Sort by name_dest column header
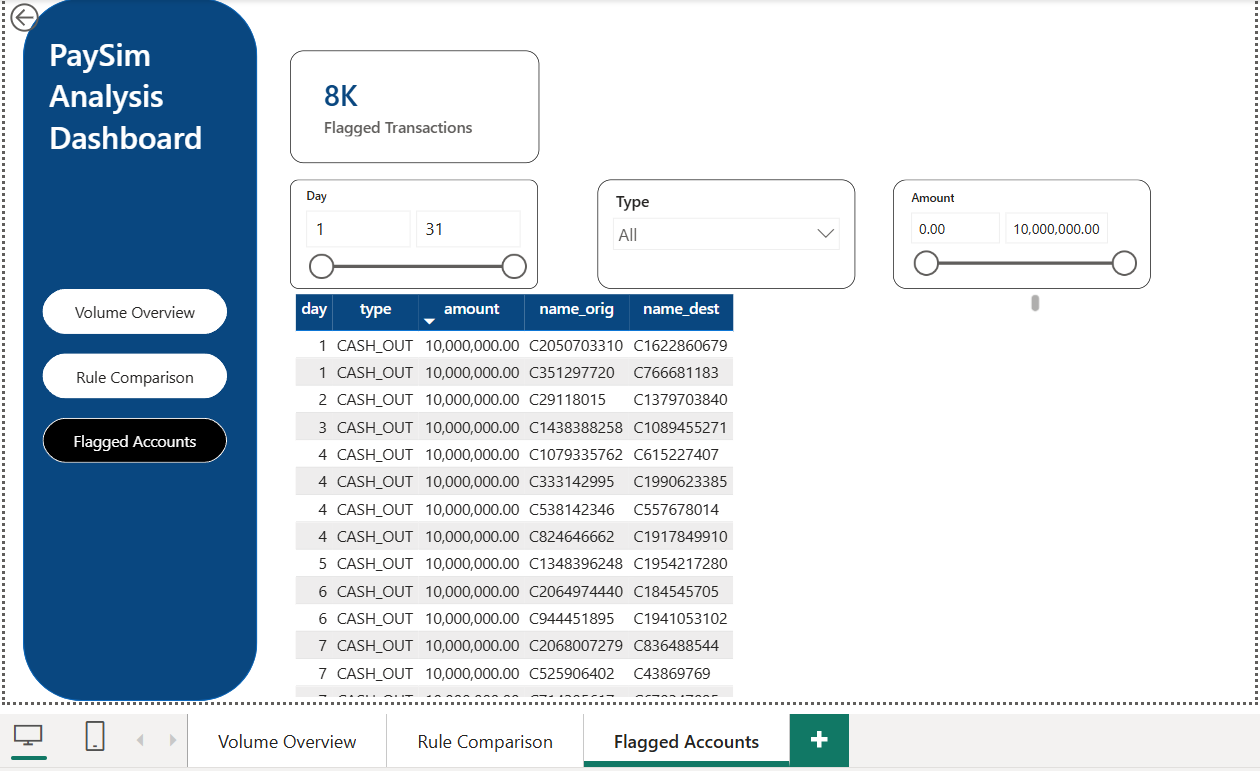 click(x=681, y=310)
